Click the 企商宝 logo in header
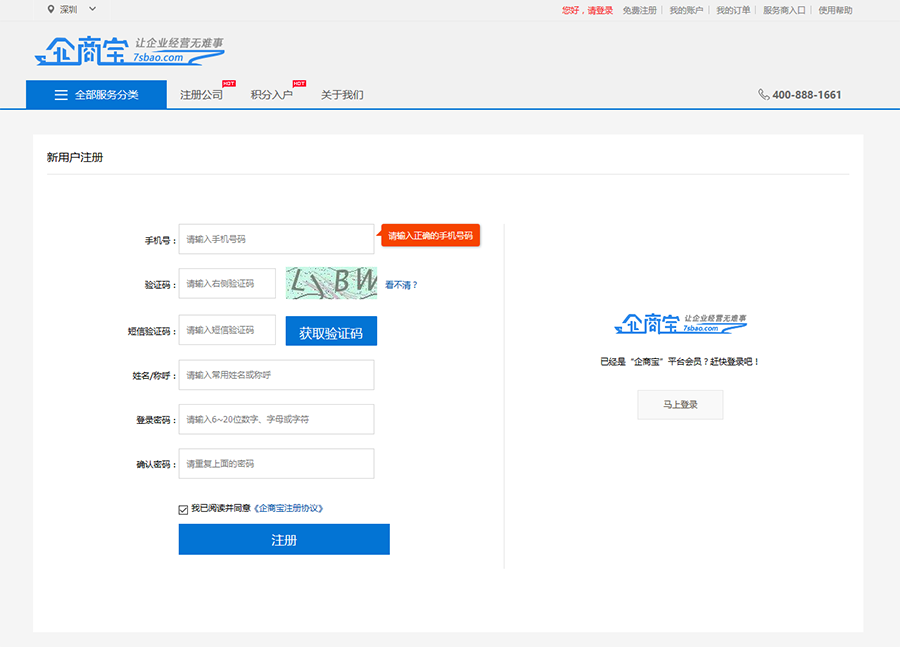 coord(129,51)
